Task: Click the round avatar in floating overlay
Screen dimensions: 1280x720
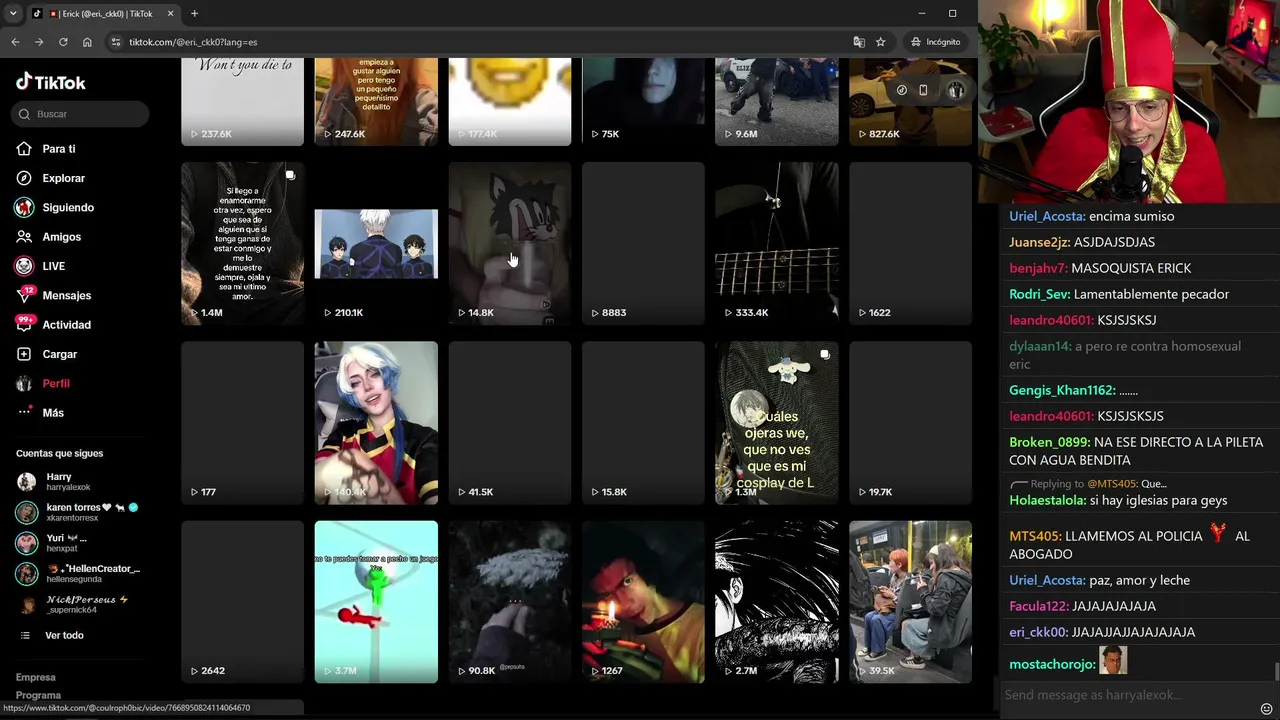Action: [956, 90]
